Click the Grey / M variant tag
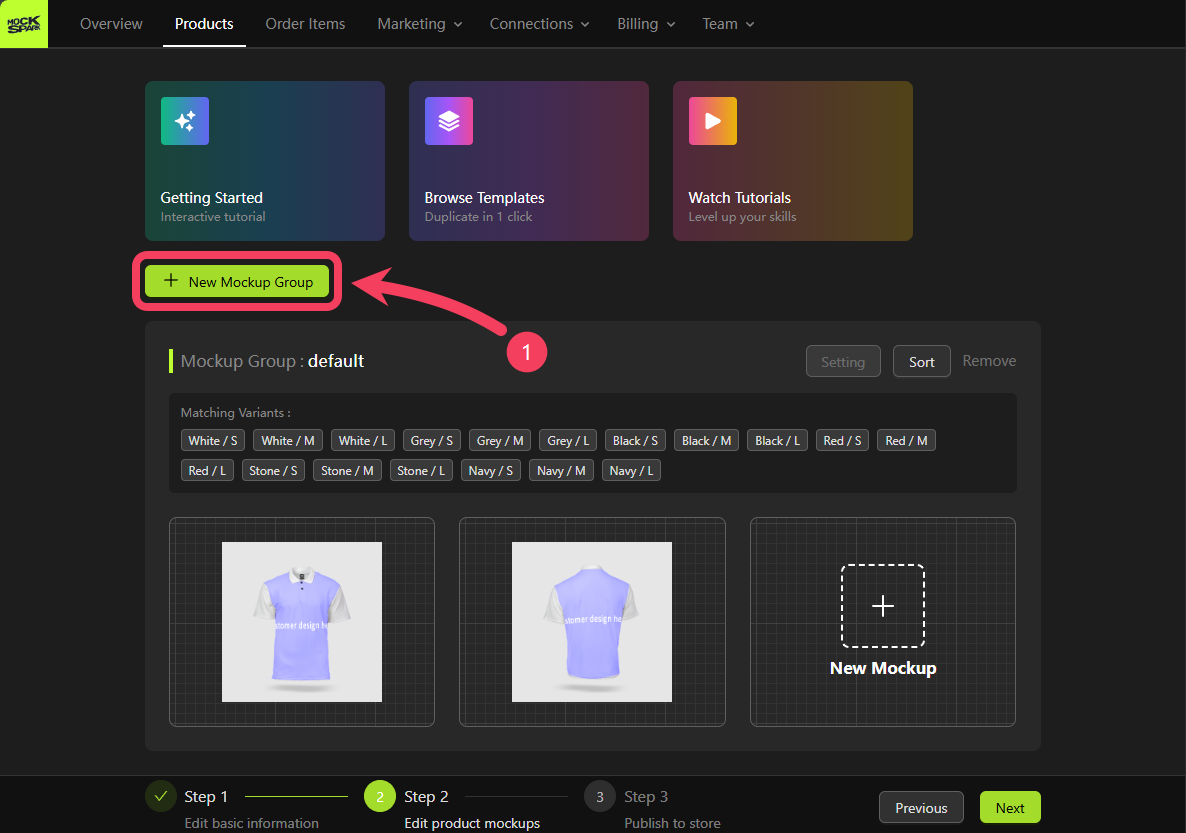1186x833 pixels. tap(500, 440)
